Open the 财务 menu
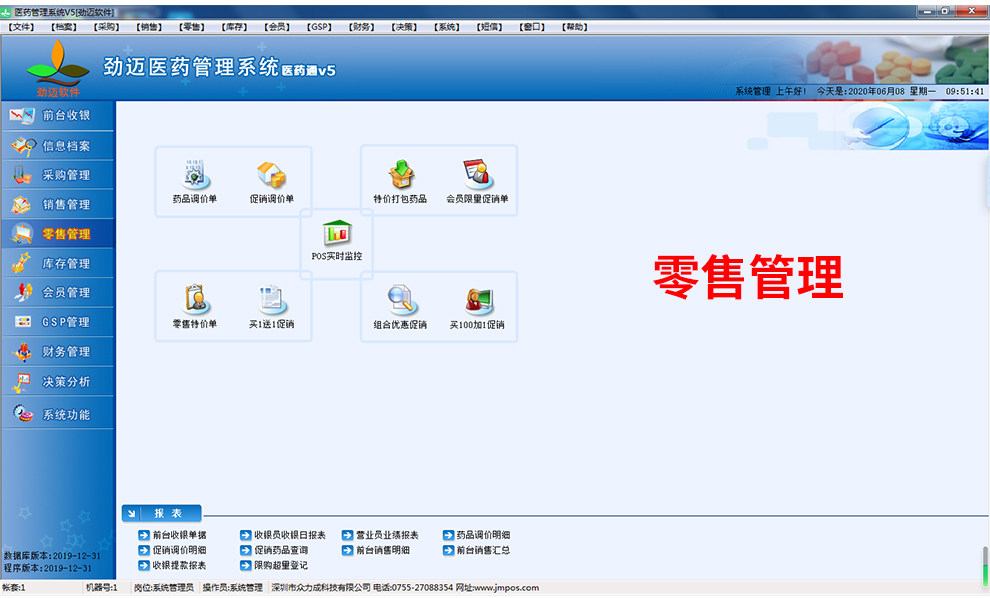The width and height of the screenshot is (990, 598). [x=362, y=27]
